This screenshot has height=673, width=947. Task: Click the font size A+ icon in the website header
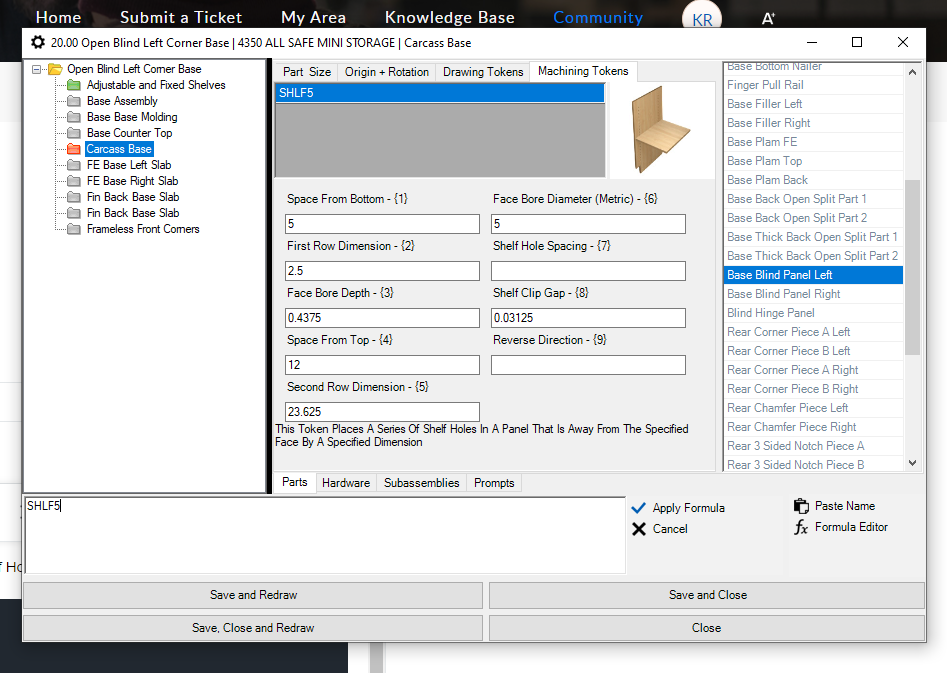(x=768, y=18)
